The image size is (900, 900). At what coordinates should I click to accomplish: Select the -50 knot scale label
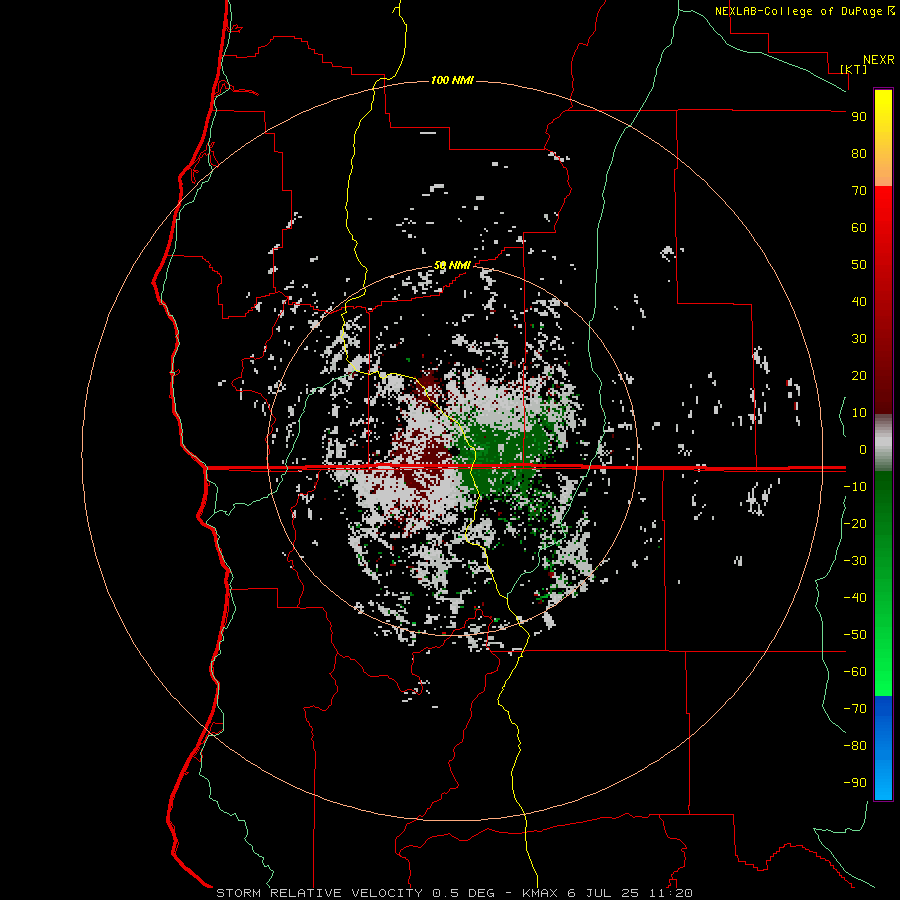point(855,635)
